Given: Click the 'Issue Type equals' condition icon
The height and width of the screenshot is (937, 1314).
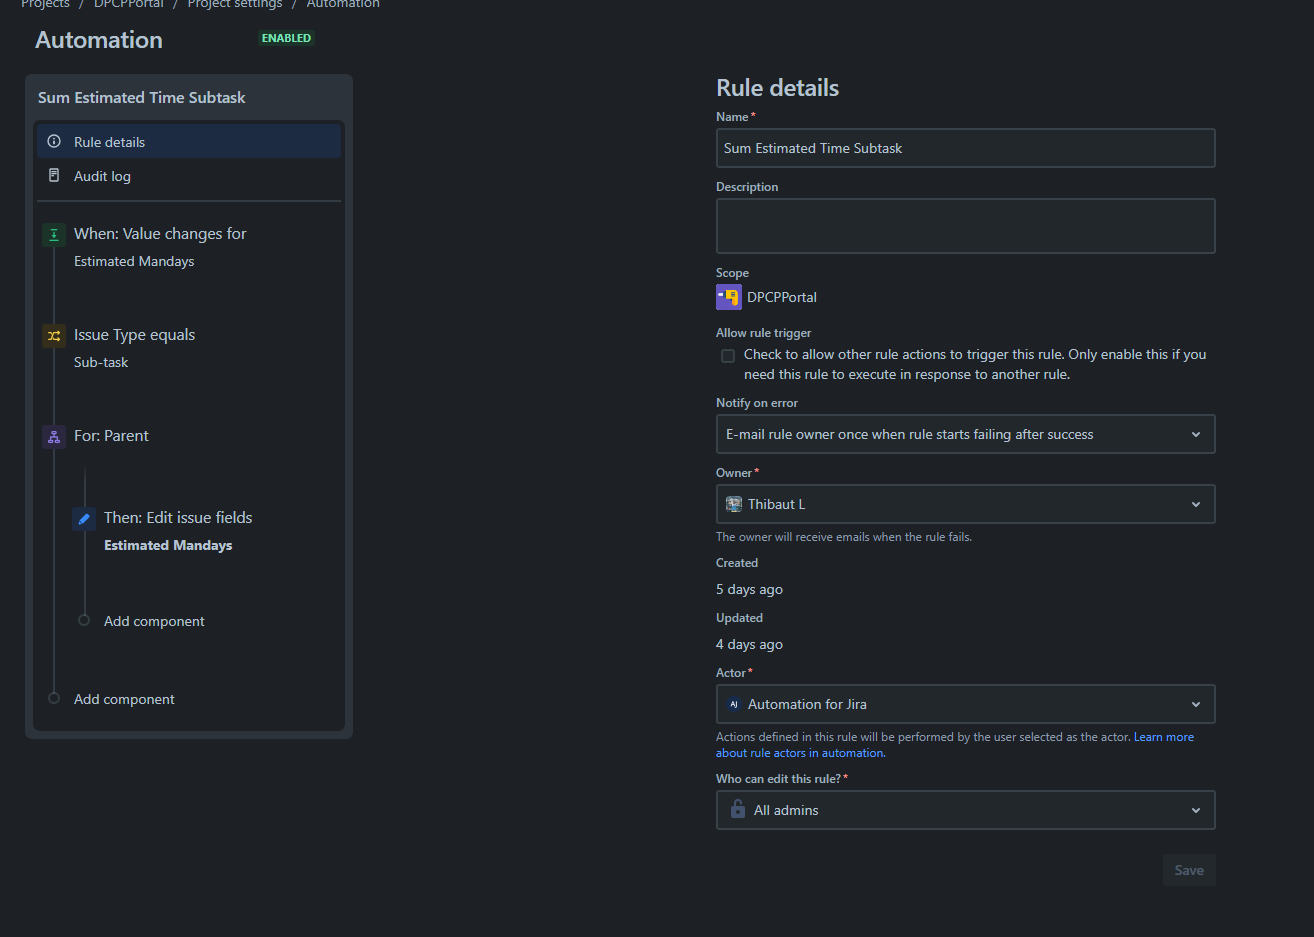Looking at the screenshot, I should pos(53,336).
